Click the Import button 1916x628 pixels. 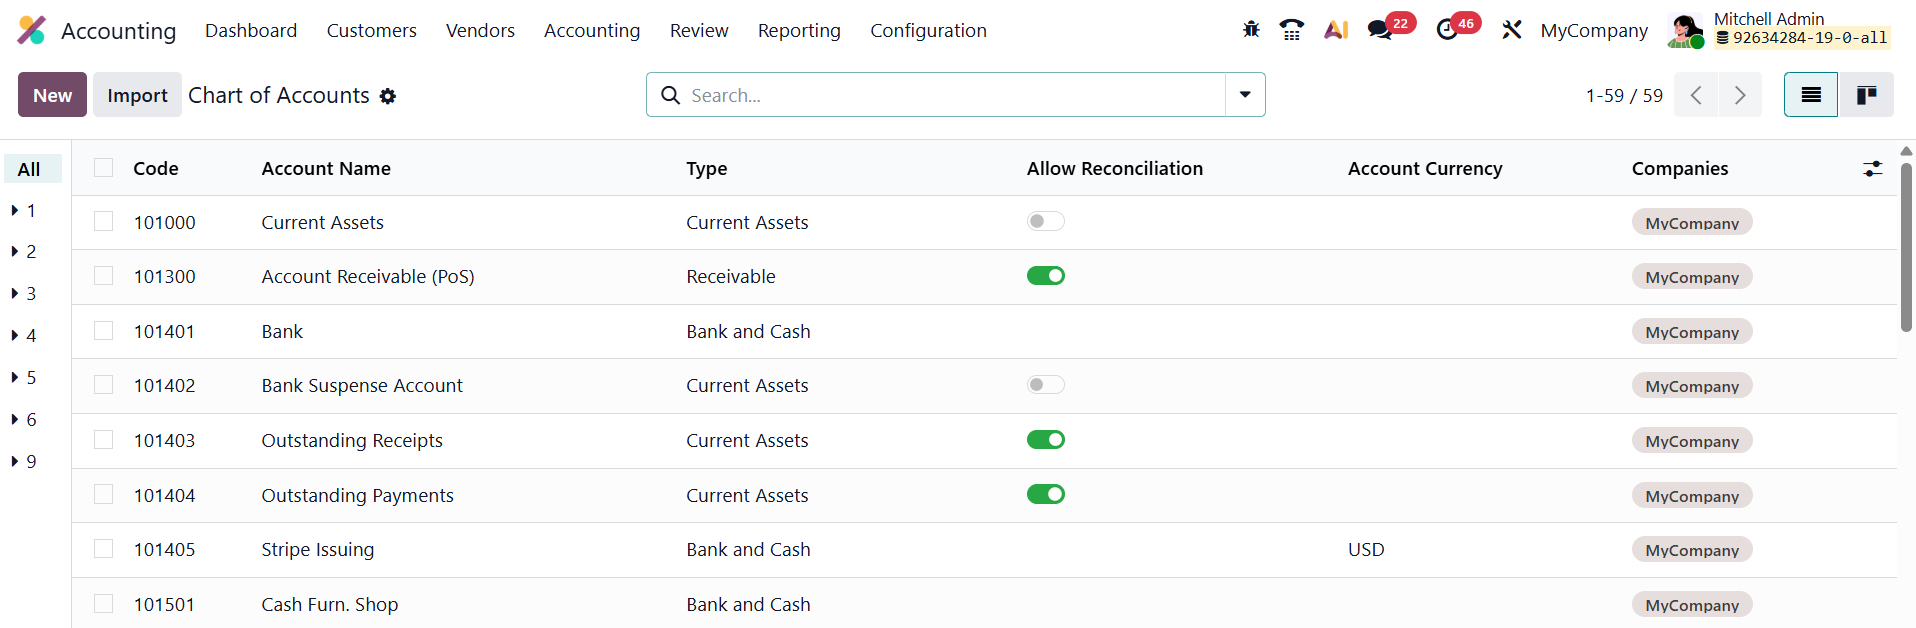pyautogui.click(x=137, y=95)
